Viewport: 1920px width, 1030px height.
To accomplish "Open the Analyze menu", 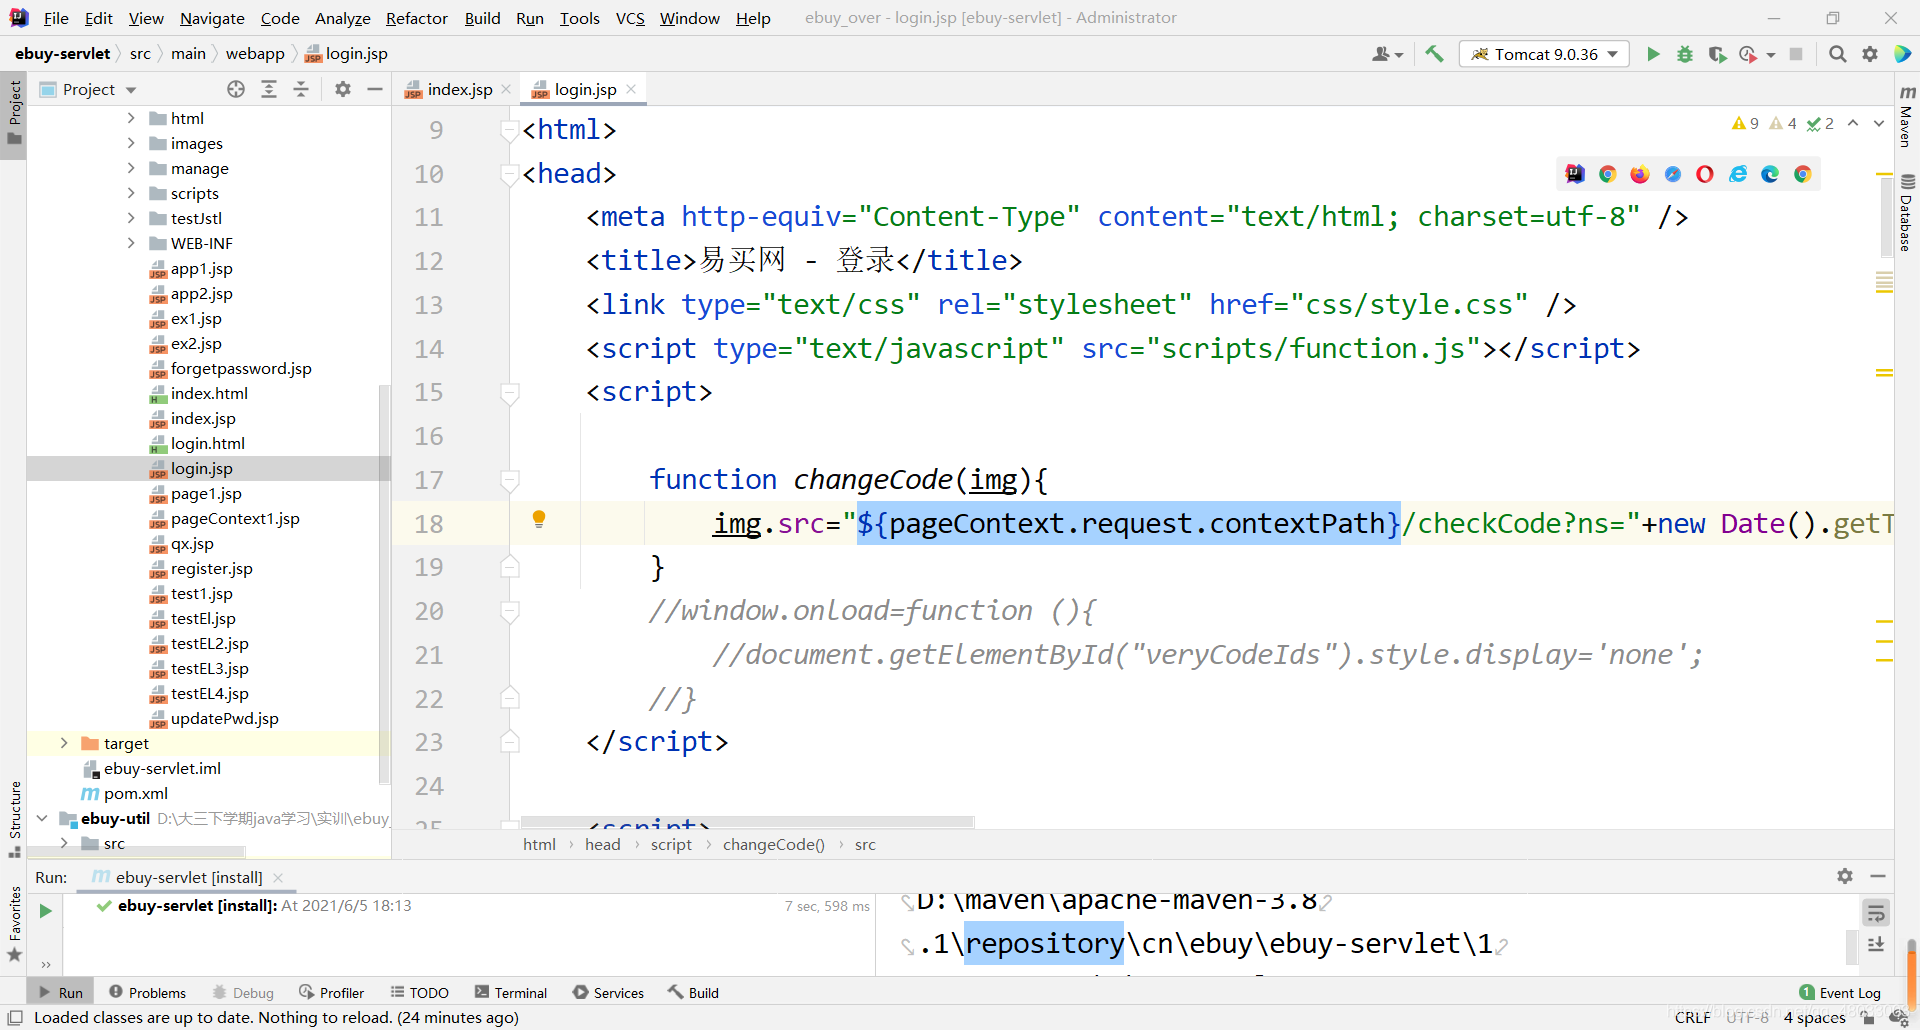I will tap(342, 18).
